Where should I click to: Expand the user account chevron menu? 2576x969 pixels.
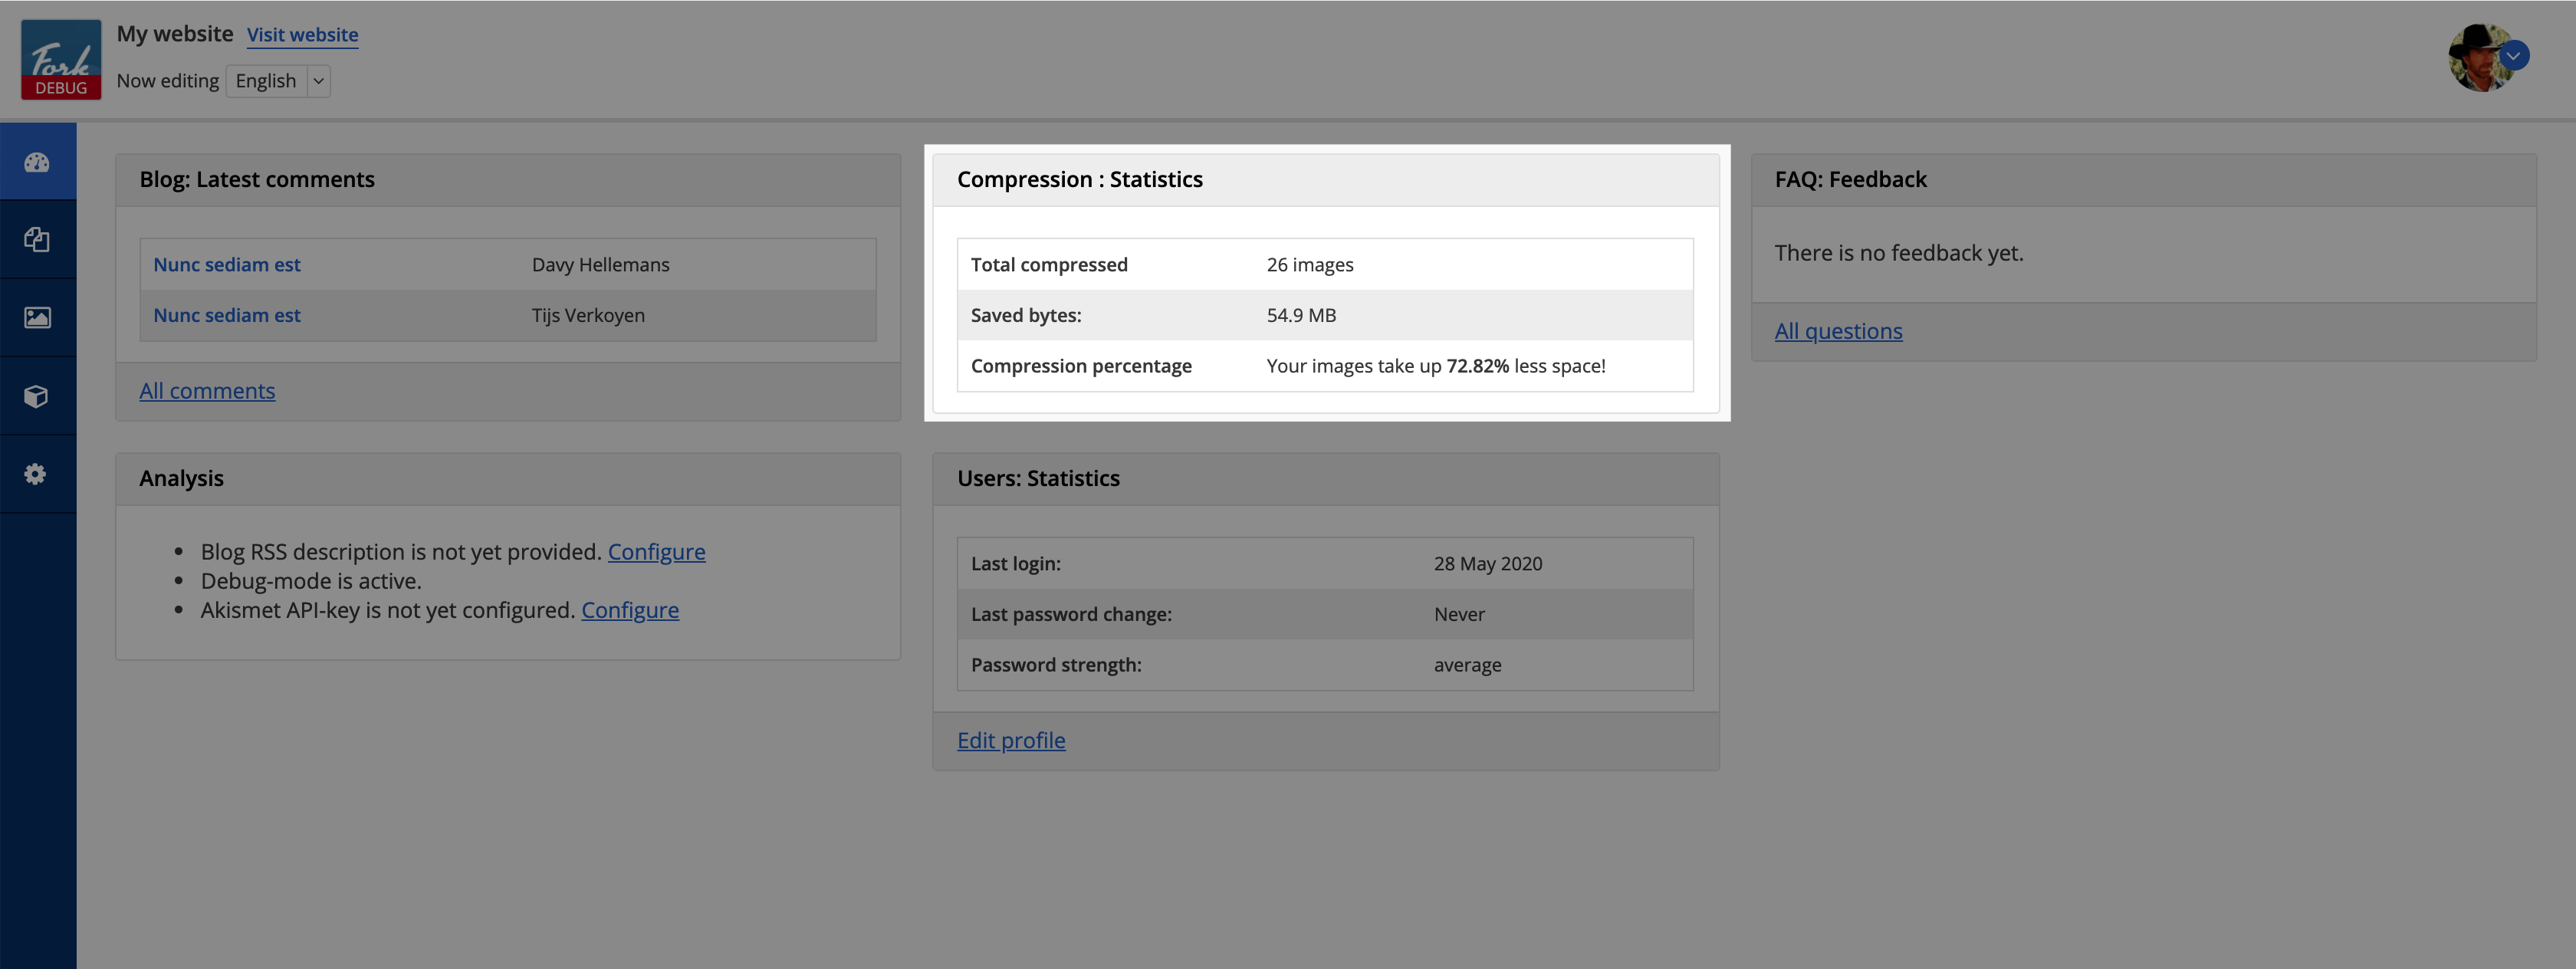2513,56
